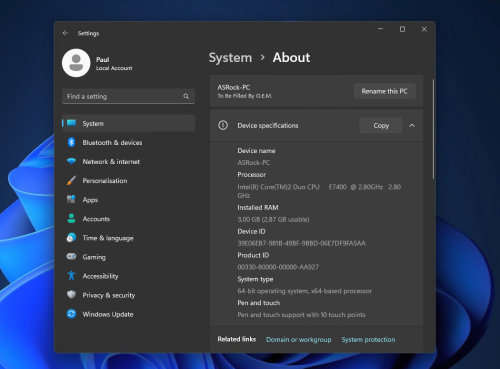This screenshot has height=369, width=500.
Task: Open Domain or workgroup link
Action: (298, 340)
